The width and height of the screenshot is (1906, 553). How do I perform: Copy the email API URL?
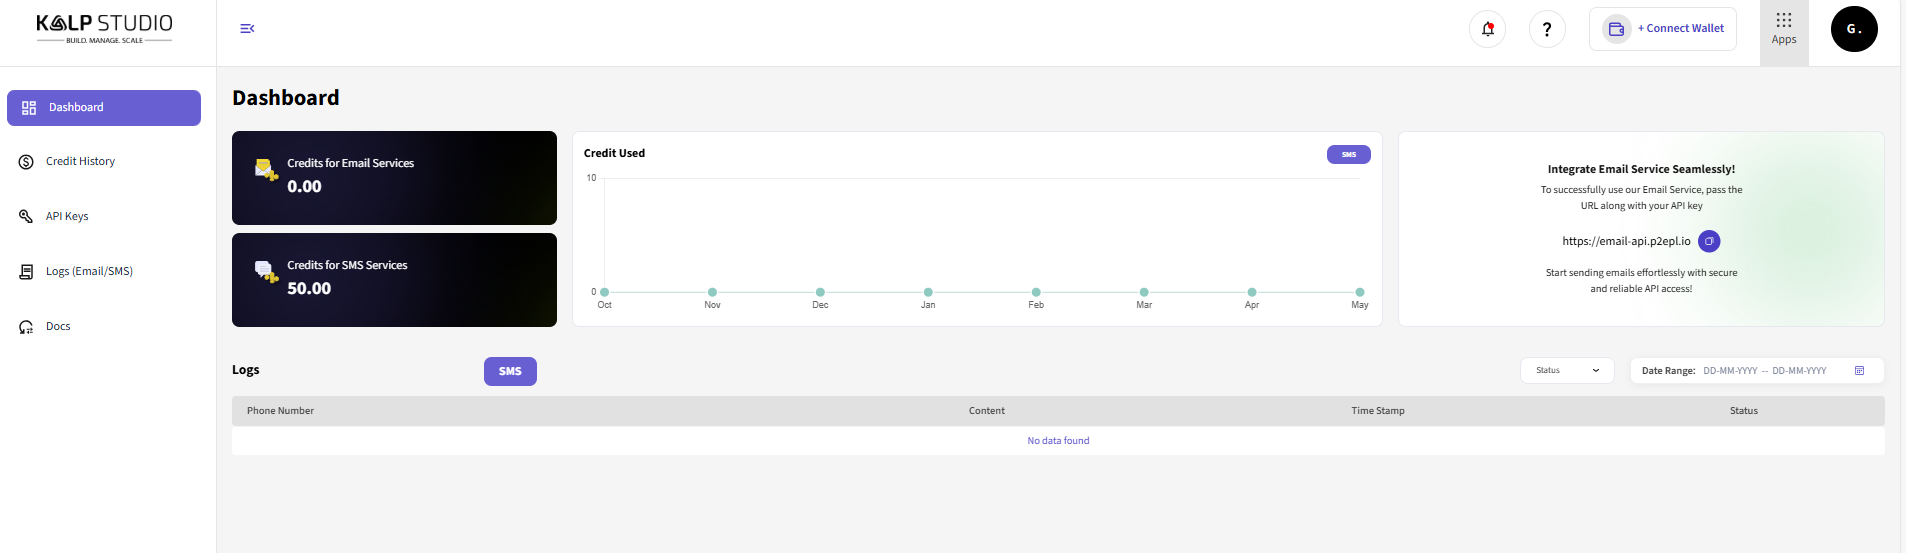point(1709,241)
